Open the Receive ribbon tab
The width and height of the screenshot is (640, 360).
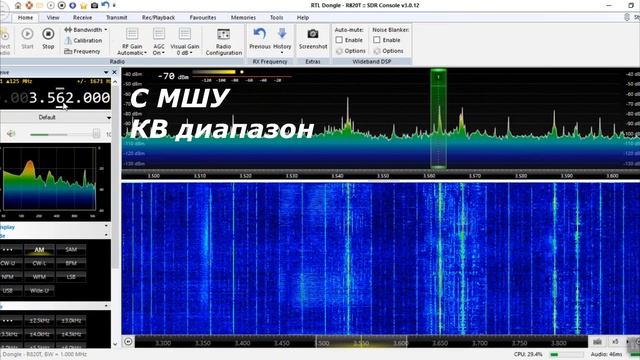tap(82, 18)
